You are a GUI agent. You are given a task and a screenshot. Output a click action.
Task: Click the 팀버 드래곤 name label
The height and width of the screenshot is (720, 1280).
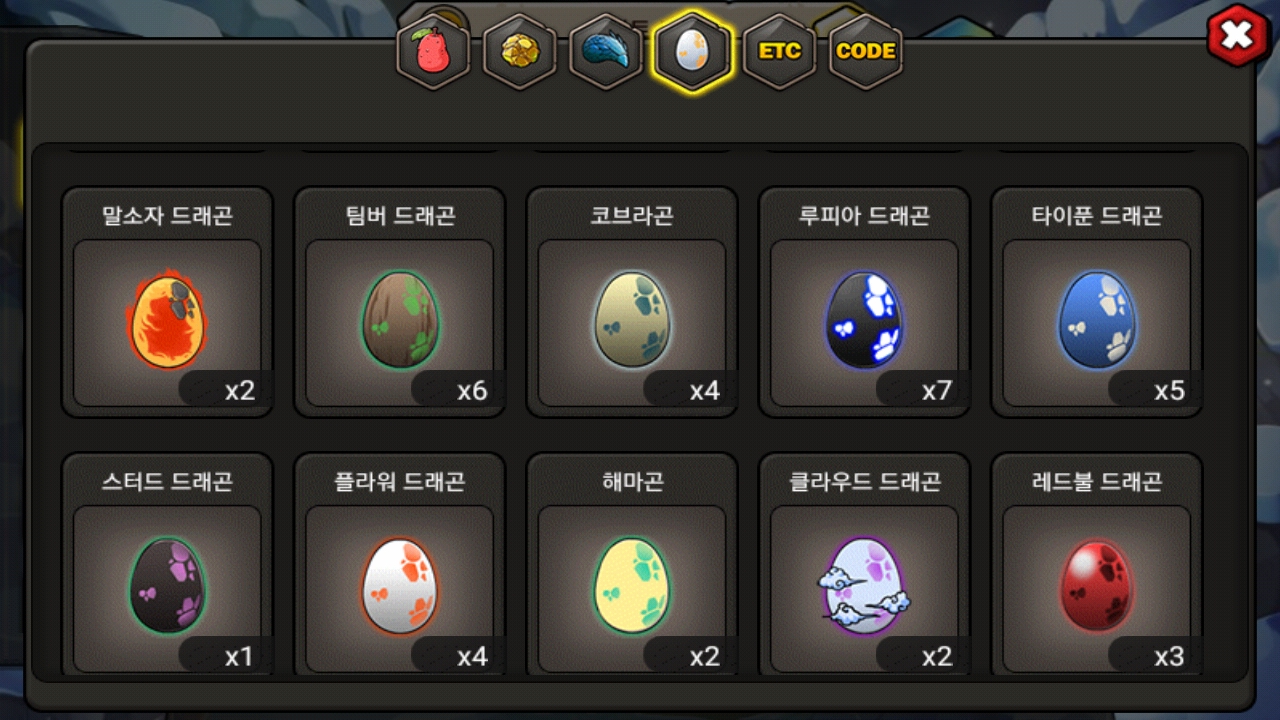[399, 215]
